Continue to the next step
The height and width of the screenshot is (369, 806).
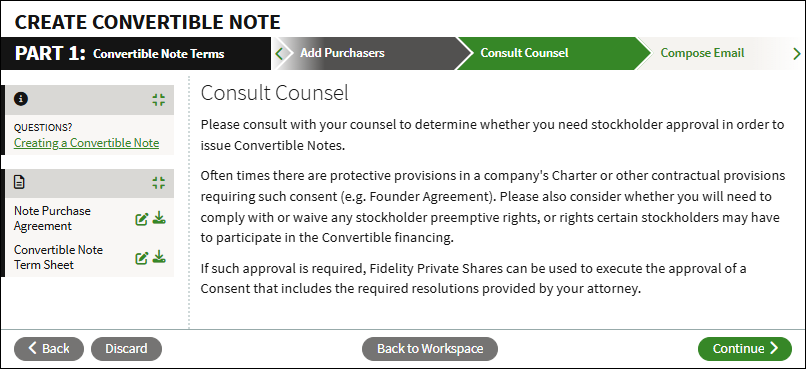(745, 348)
